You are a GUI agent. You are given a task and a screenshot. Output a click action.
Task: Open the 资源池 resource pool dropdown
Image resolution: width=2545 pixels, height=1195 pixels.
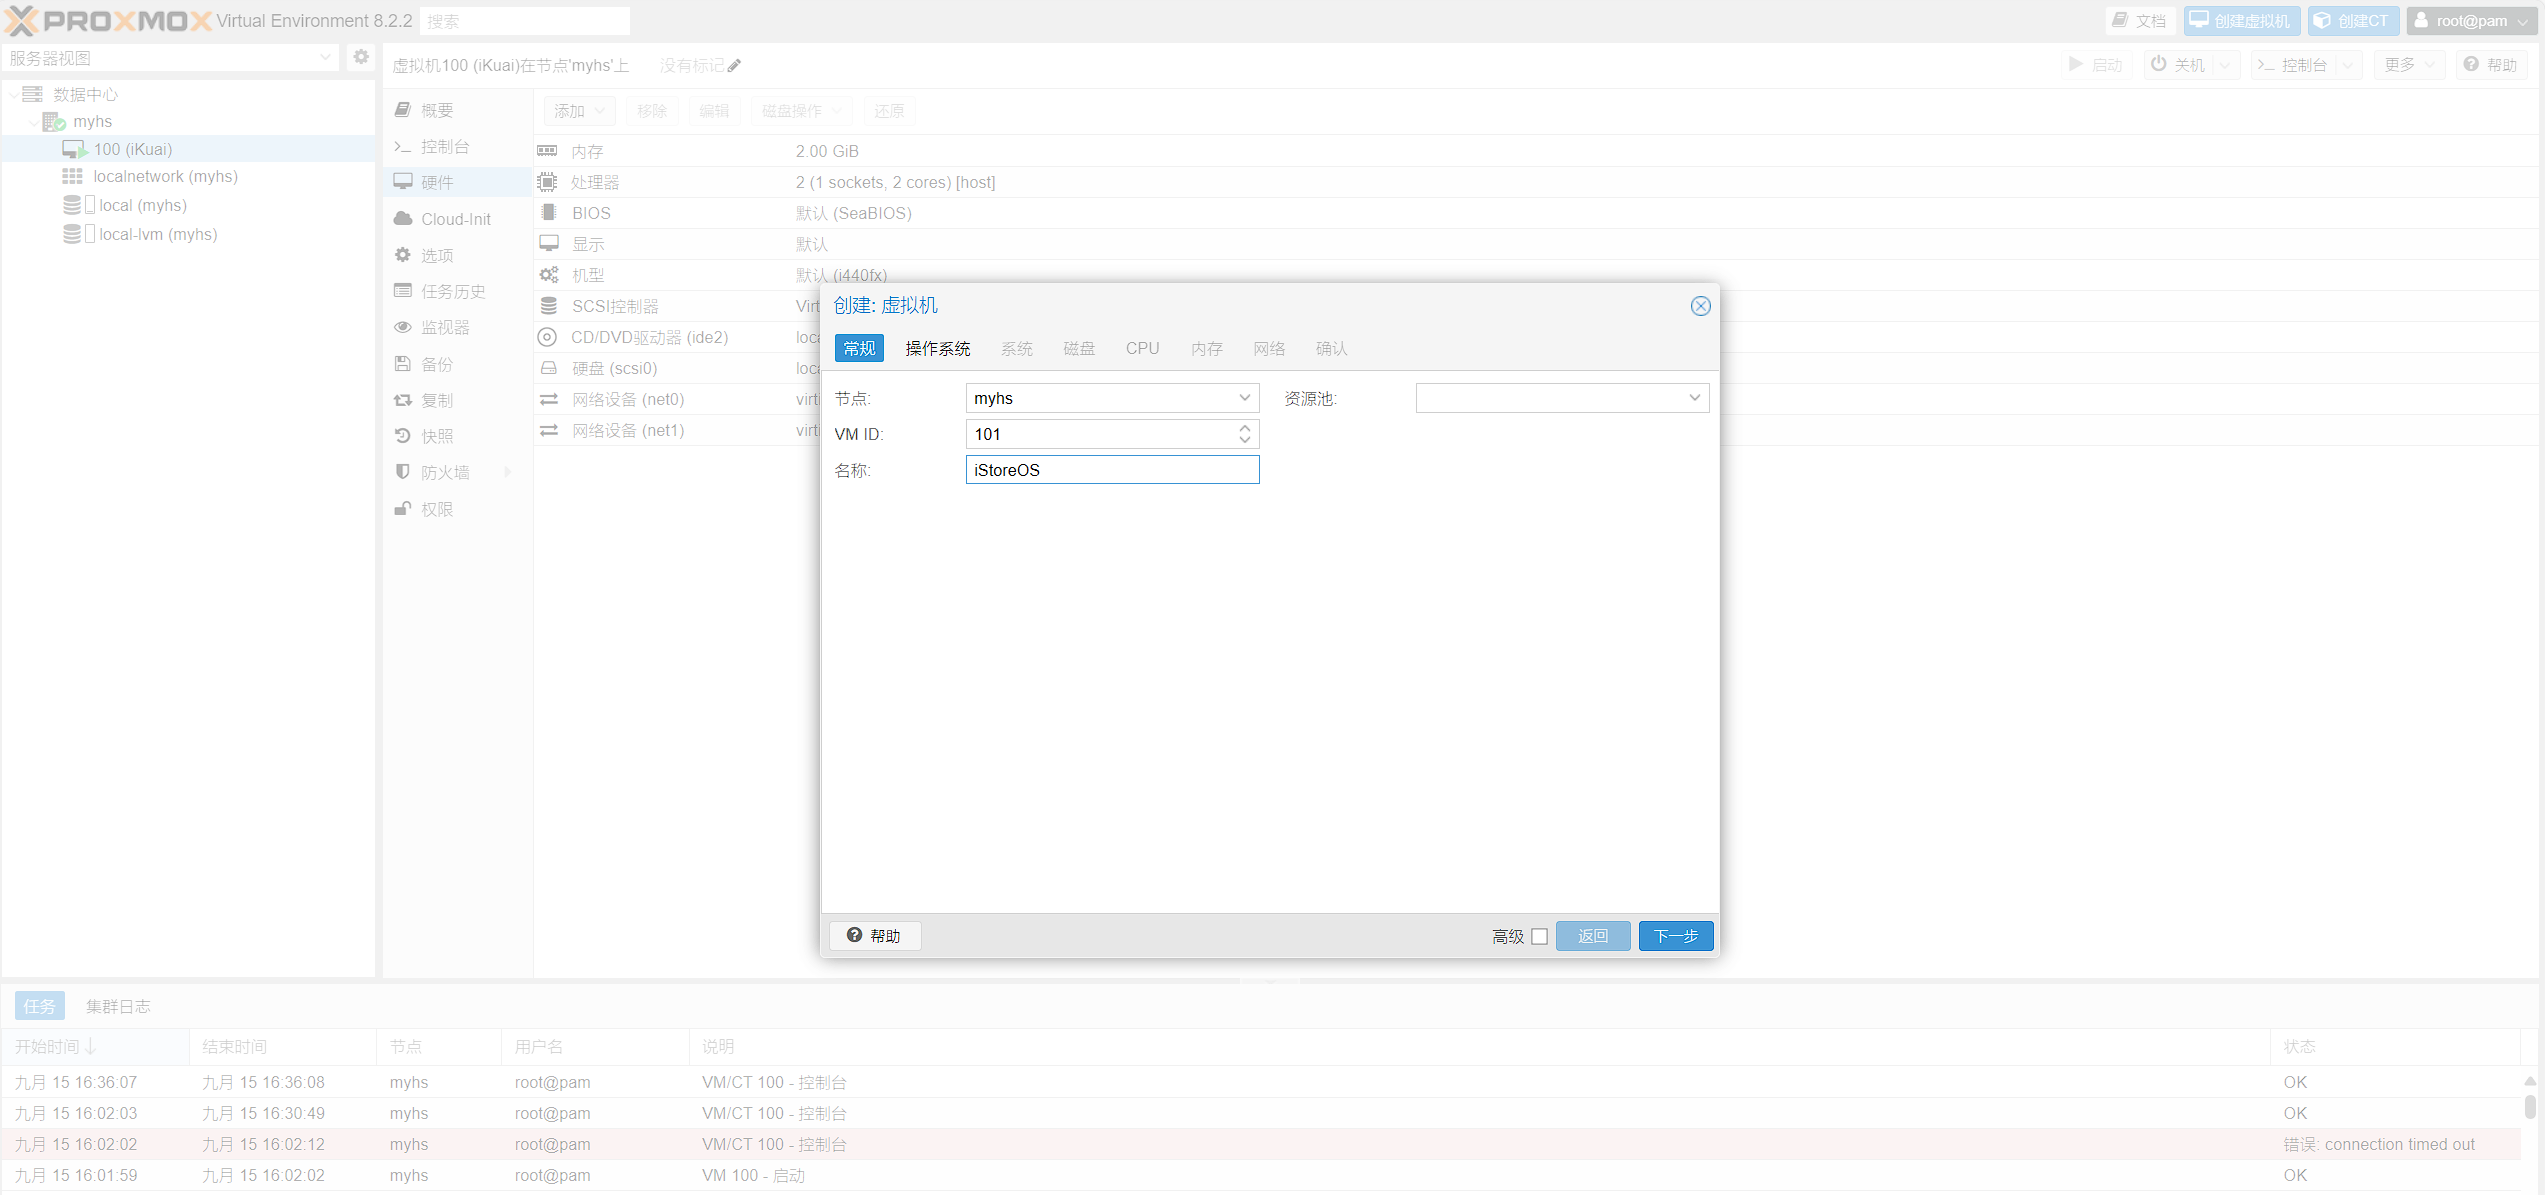coord(1562,398)
